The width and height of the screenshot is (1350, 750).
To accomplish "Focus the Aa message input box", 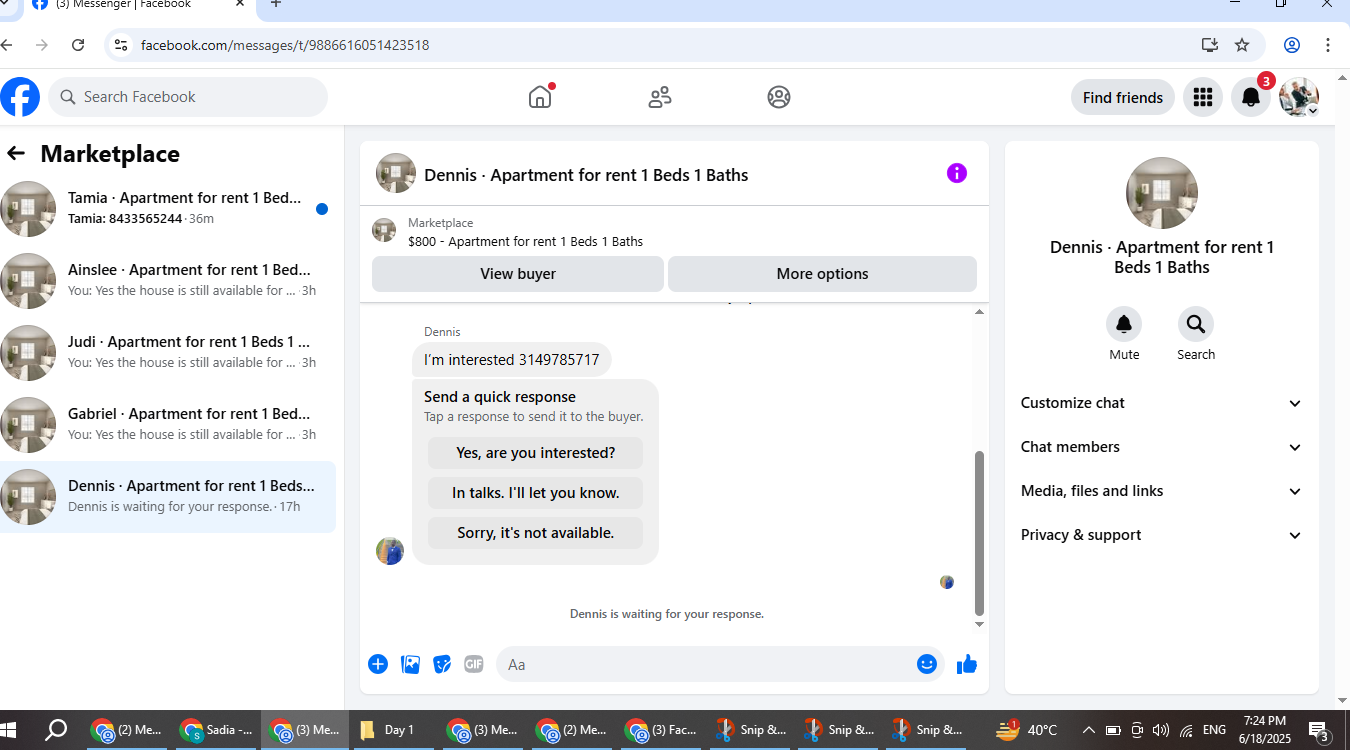I will [706, 664].
